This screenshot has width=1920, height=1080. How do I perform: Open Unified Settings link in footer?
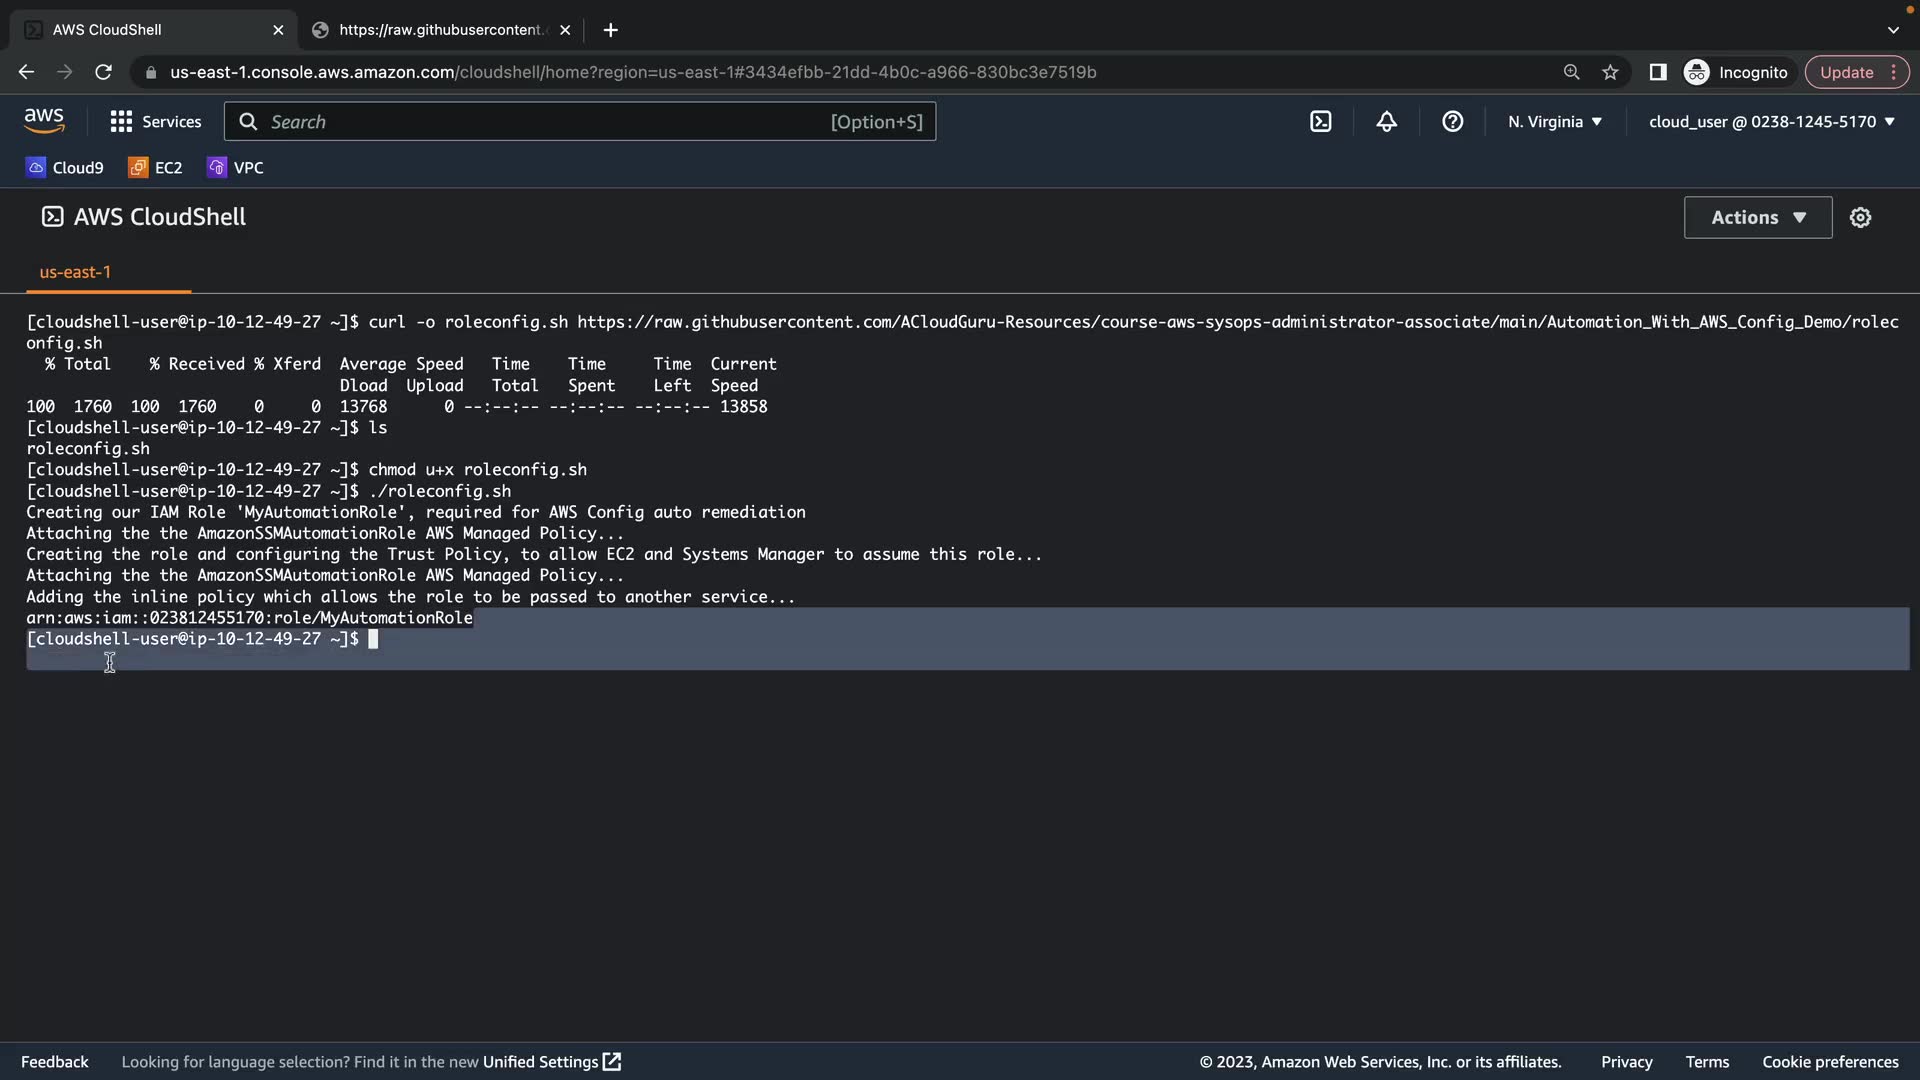pos(551,1062)
